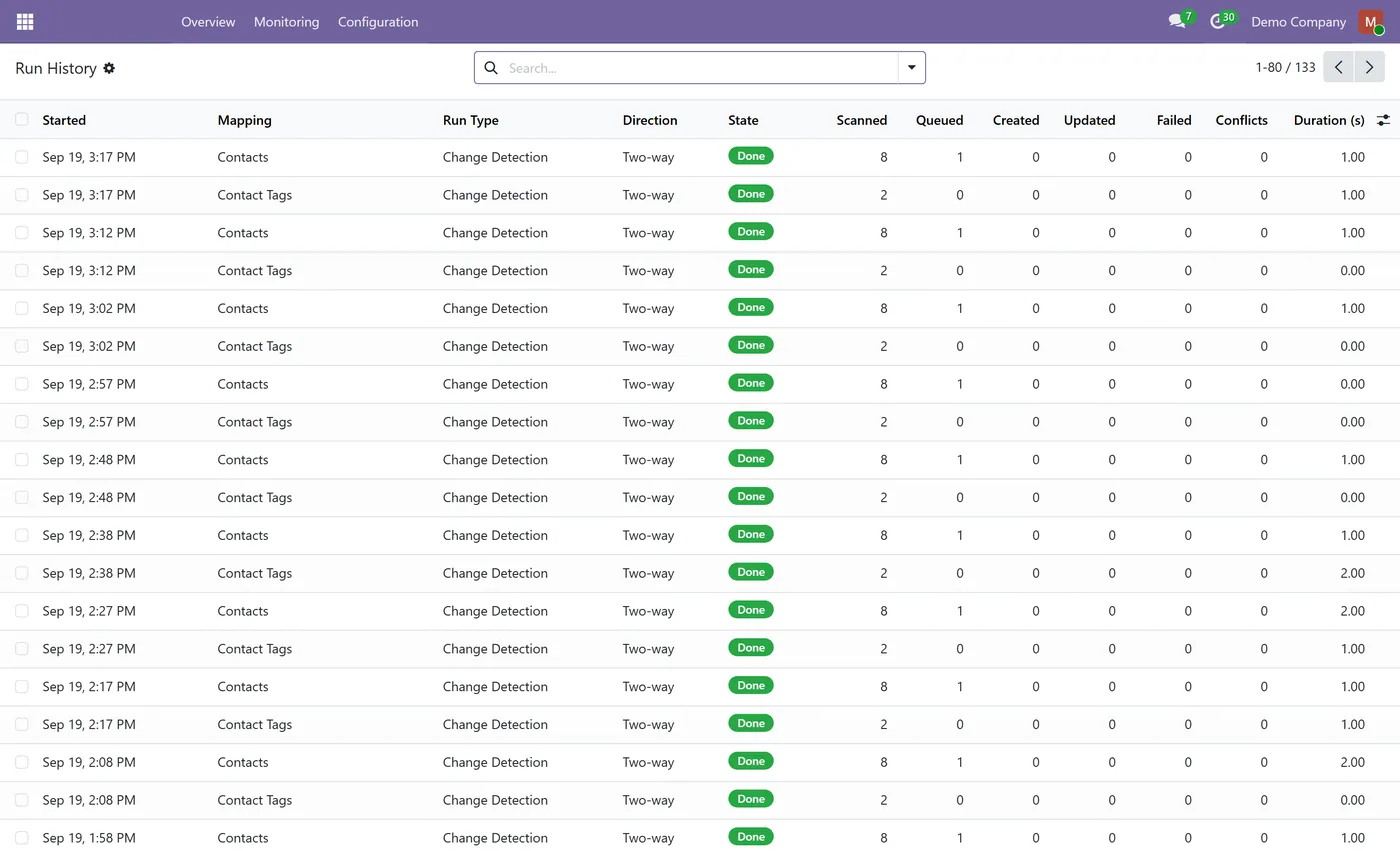Sort by the Duration (s) column header
The height and width of the screenshot is (851, 1400).
1329,120
